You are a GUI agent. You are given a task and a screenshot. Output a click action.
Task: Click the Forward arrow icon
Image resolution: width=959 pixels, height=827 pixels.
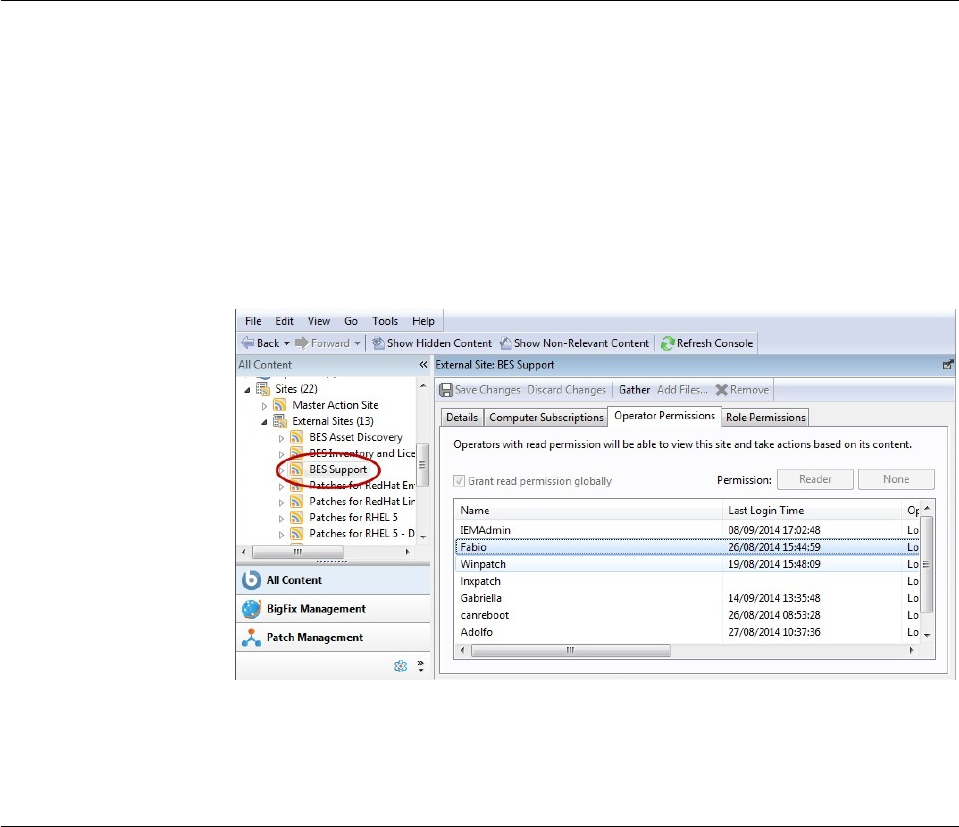click(x=302, y=343)
